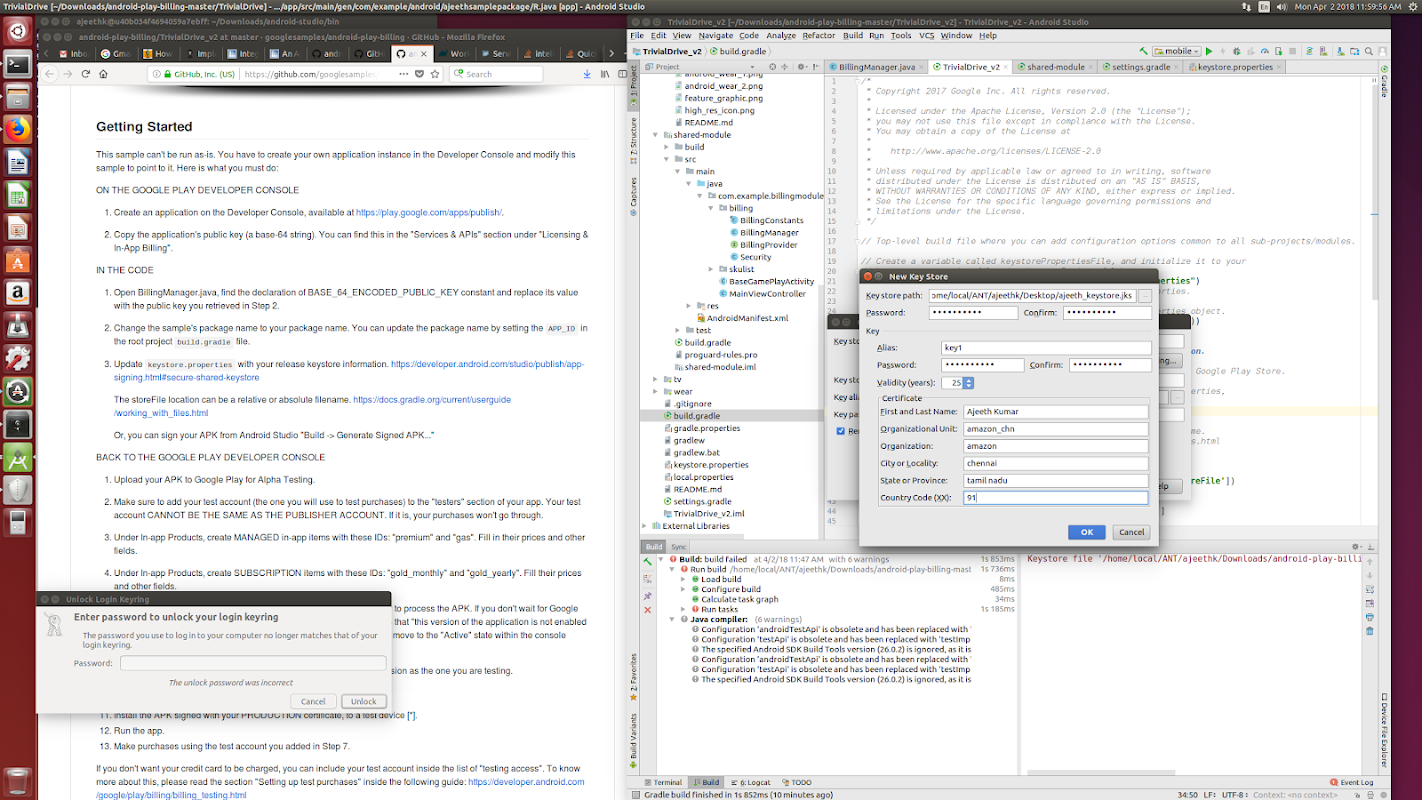Open Firefox from the Ubuntu launcher
The image size is (1422, 800).
(x=17, y=130)
